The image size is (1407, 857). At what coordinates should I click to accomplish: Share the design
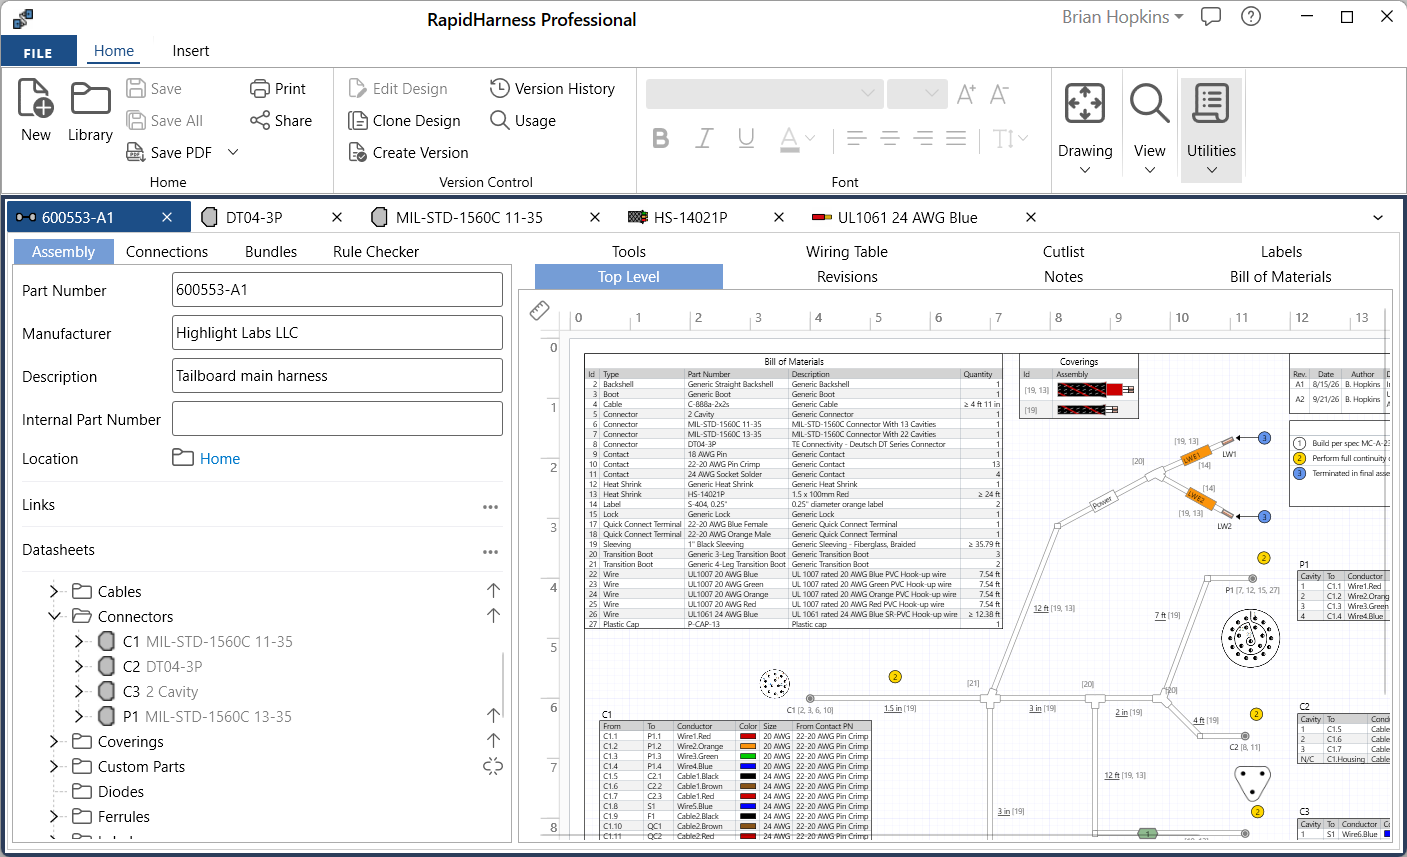click(281, 121)
